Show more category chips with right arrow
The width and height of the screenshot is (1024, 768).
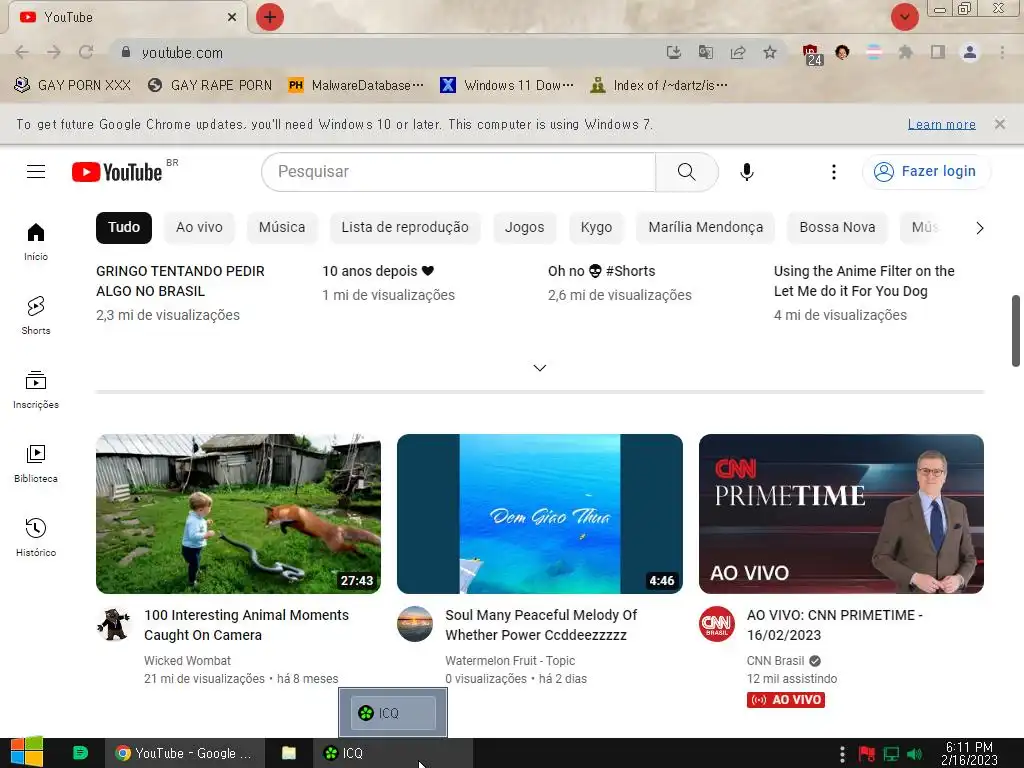(979, 228)
